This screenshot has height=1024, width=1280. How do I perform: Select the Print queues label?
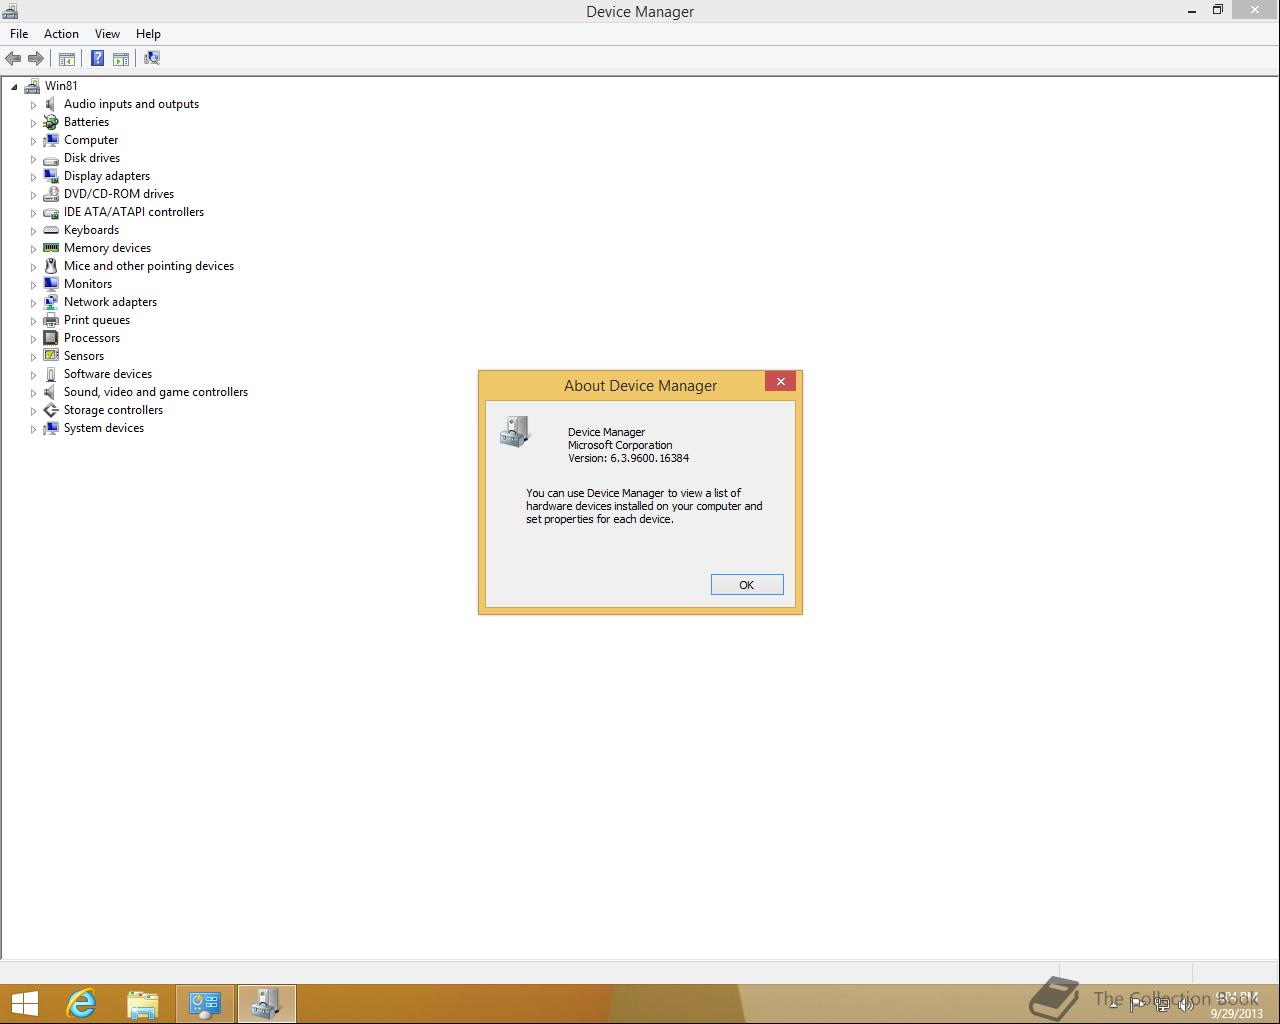tap(97, 320)
